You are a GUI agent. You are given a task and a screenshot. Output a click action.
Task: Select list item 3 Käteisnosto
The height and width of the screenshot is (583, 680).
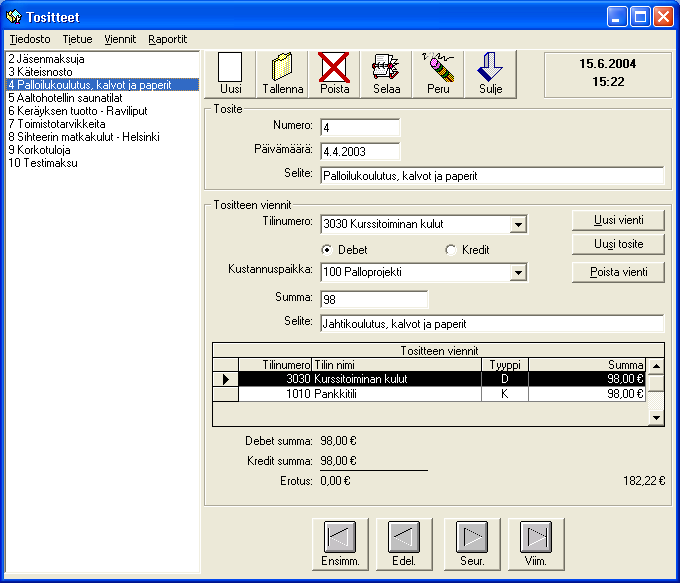click(x=102, y=72)
